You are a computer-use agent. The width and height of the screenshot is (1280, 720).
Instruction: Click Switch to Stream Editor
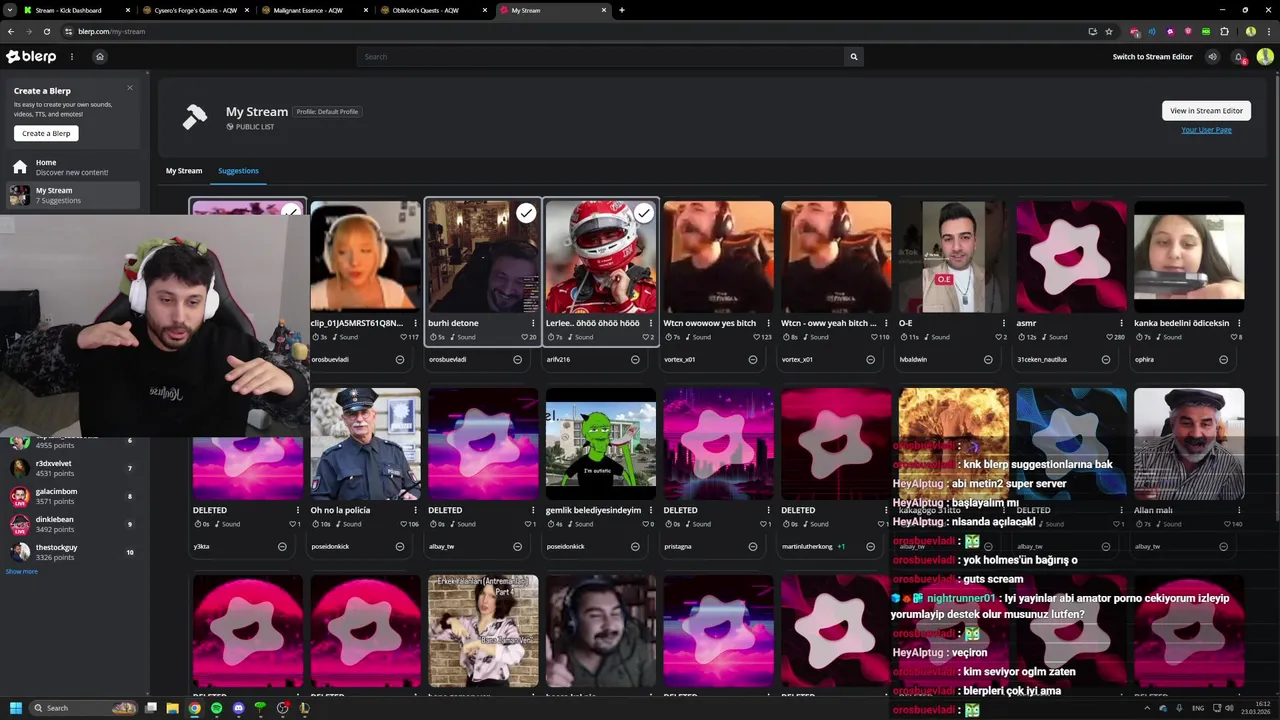coord(1153,57)
